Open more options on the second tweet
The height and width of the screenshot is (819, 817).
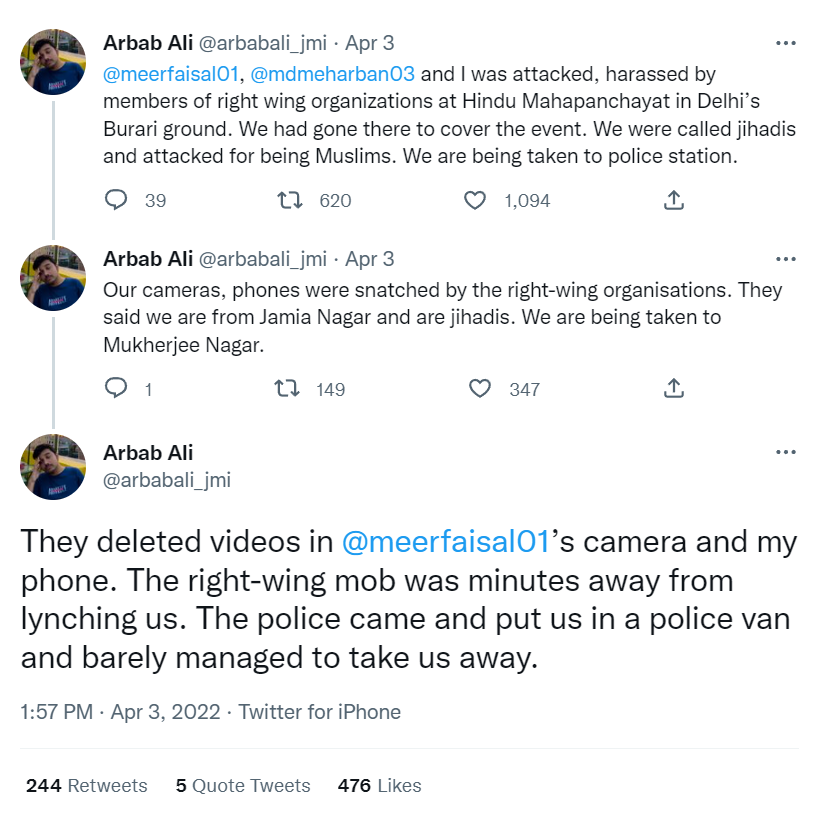point(786,259)
